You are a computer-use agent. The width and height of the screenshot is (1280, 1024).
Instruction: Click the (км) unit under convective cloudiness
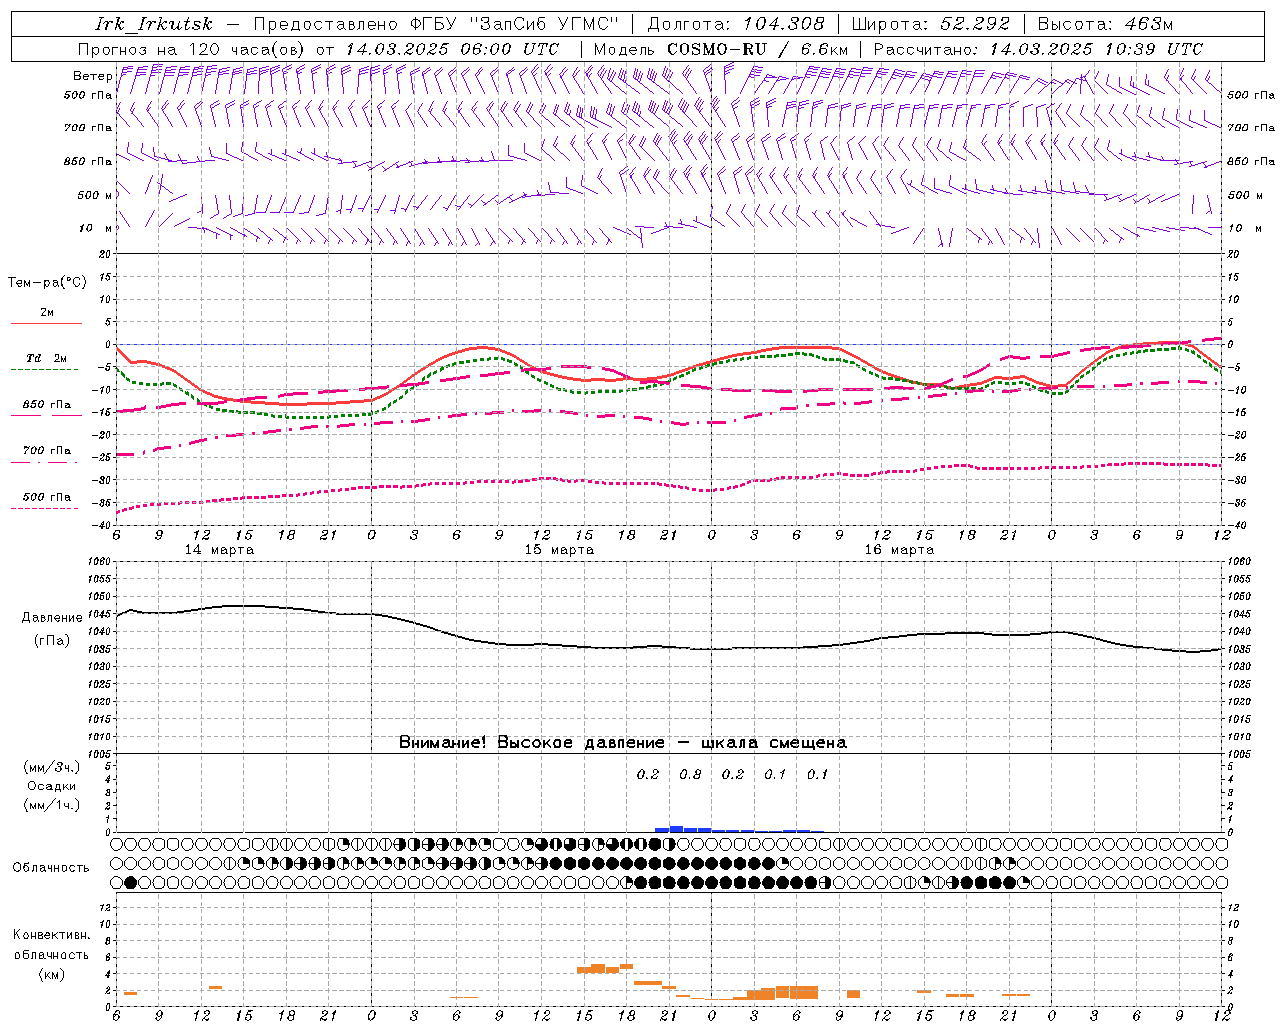point(51,973)
